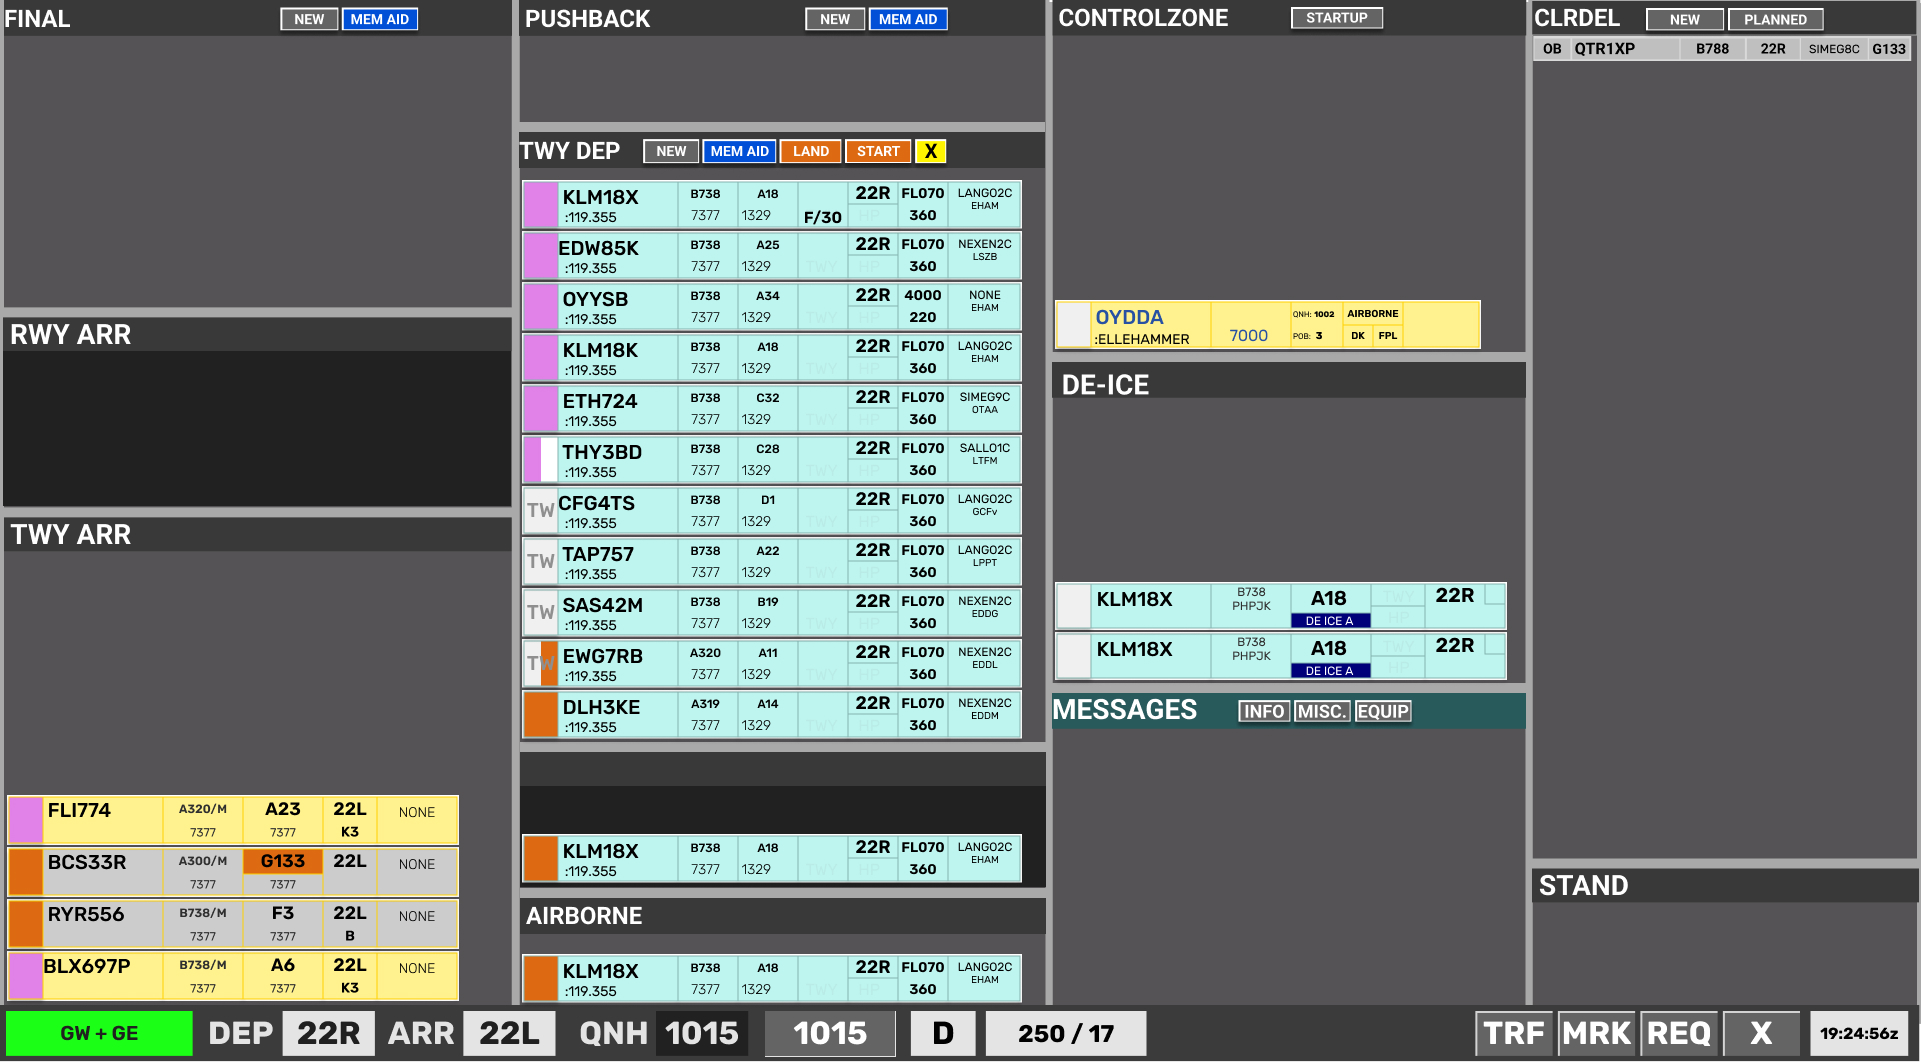The width and height of the screenshot is (1921, 1062).
Task: Click the DK box on OYDDA strip
Action: [1357, 336]
